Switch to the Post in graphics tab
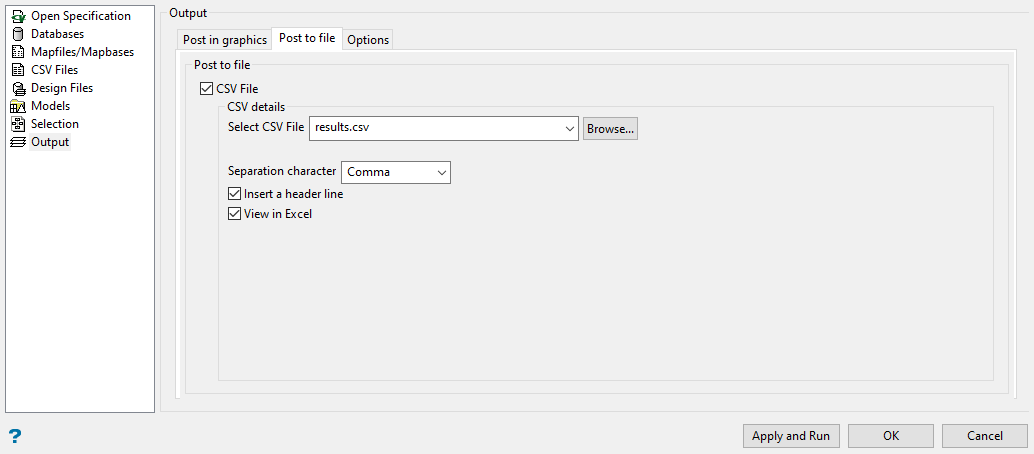The height and width of the screenshot is (454, 1034). point(225,40)
